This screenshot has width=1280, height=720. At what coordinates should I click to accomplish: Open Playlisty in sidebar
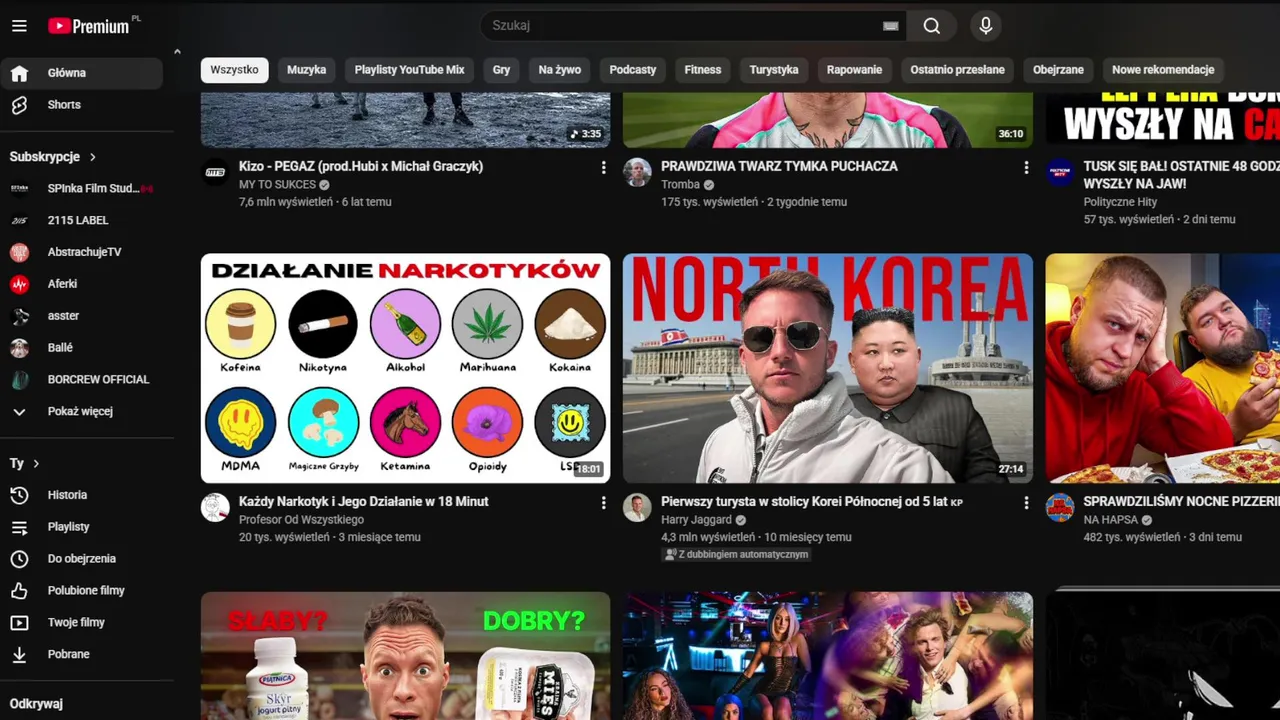(82, 527)
